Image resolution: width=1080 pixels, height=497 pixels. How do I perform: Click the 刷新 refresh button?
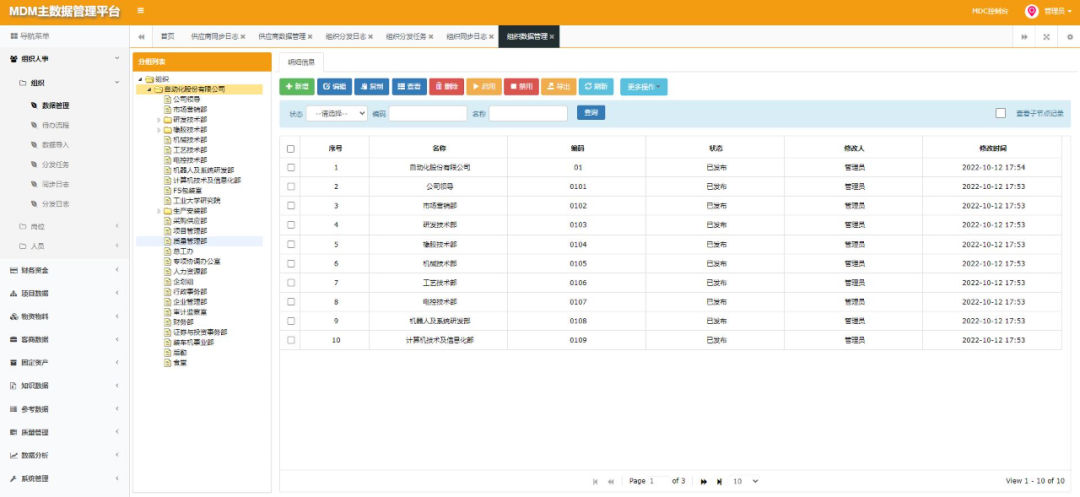click(x=596, y=87)
